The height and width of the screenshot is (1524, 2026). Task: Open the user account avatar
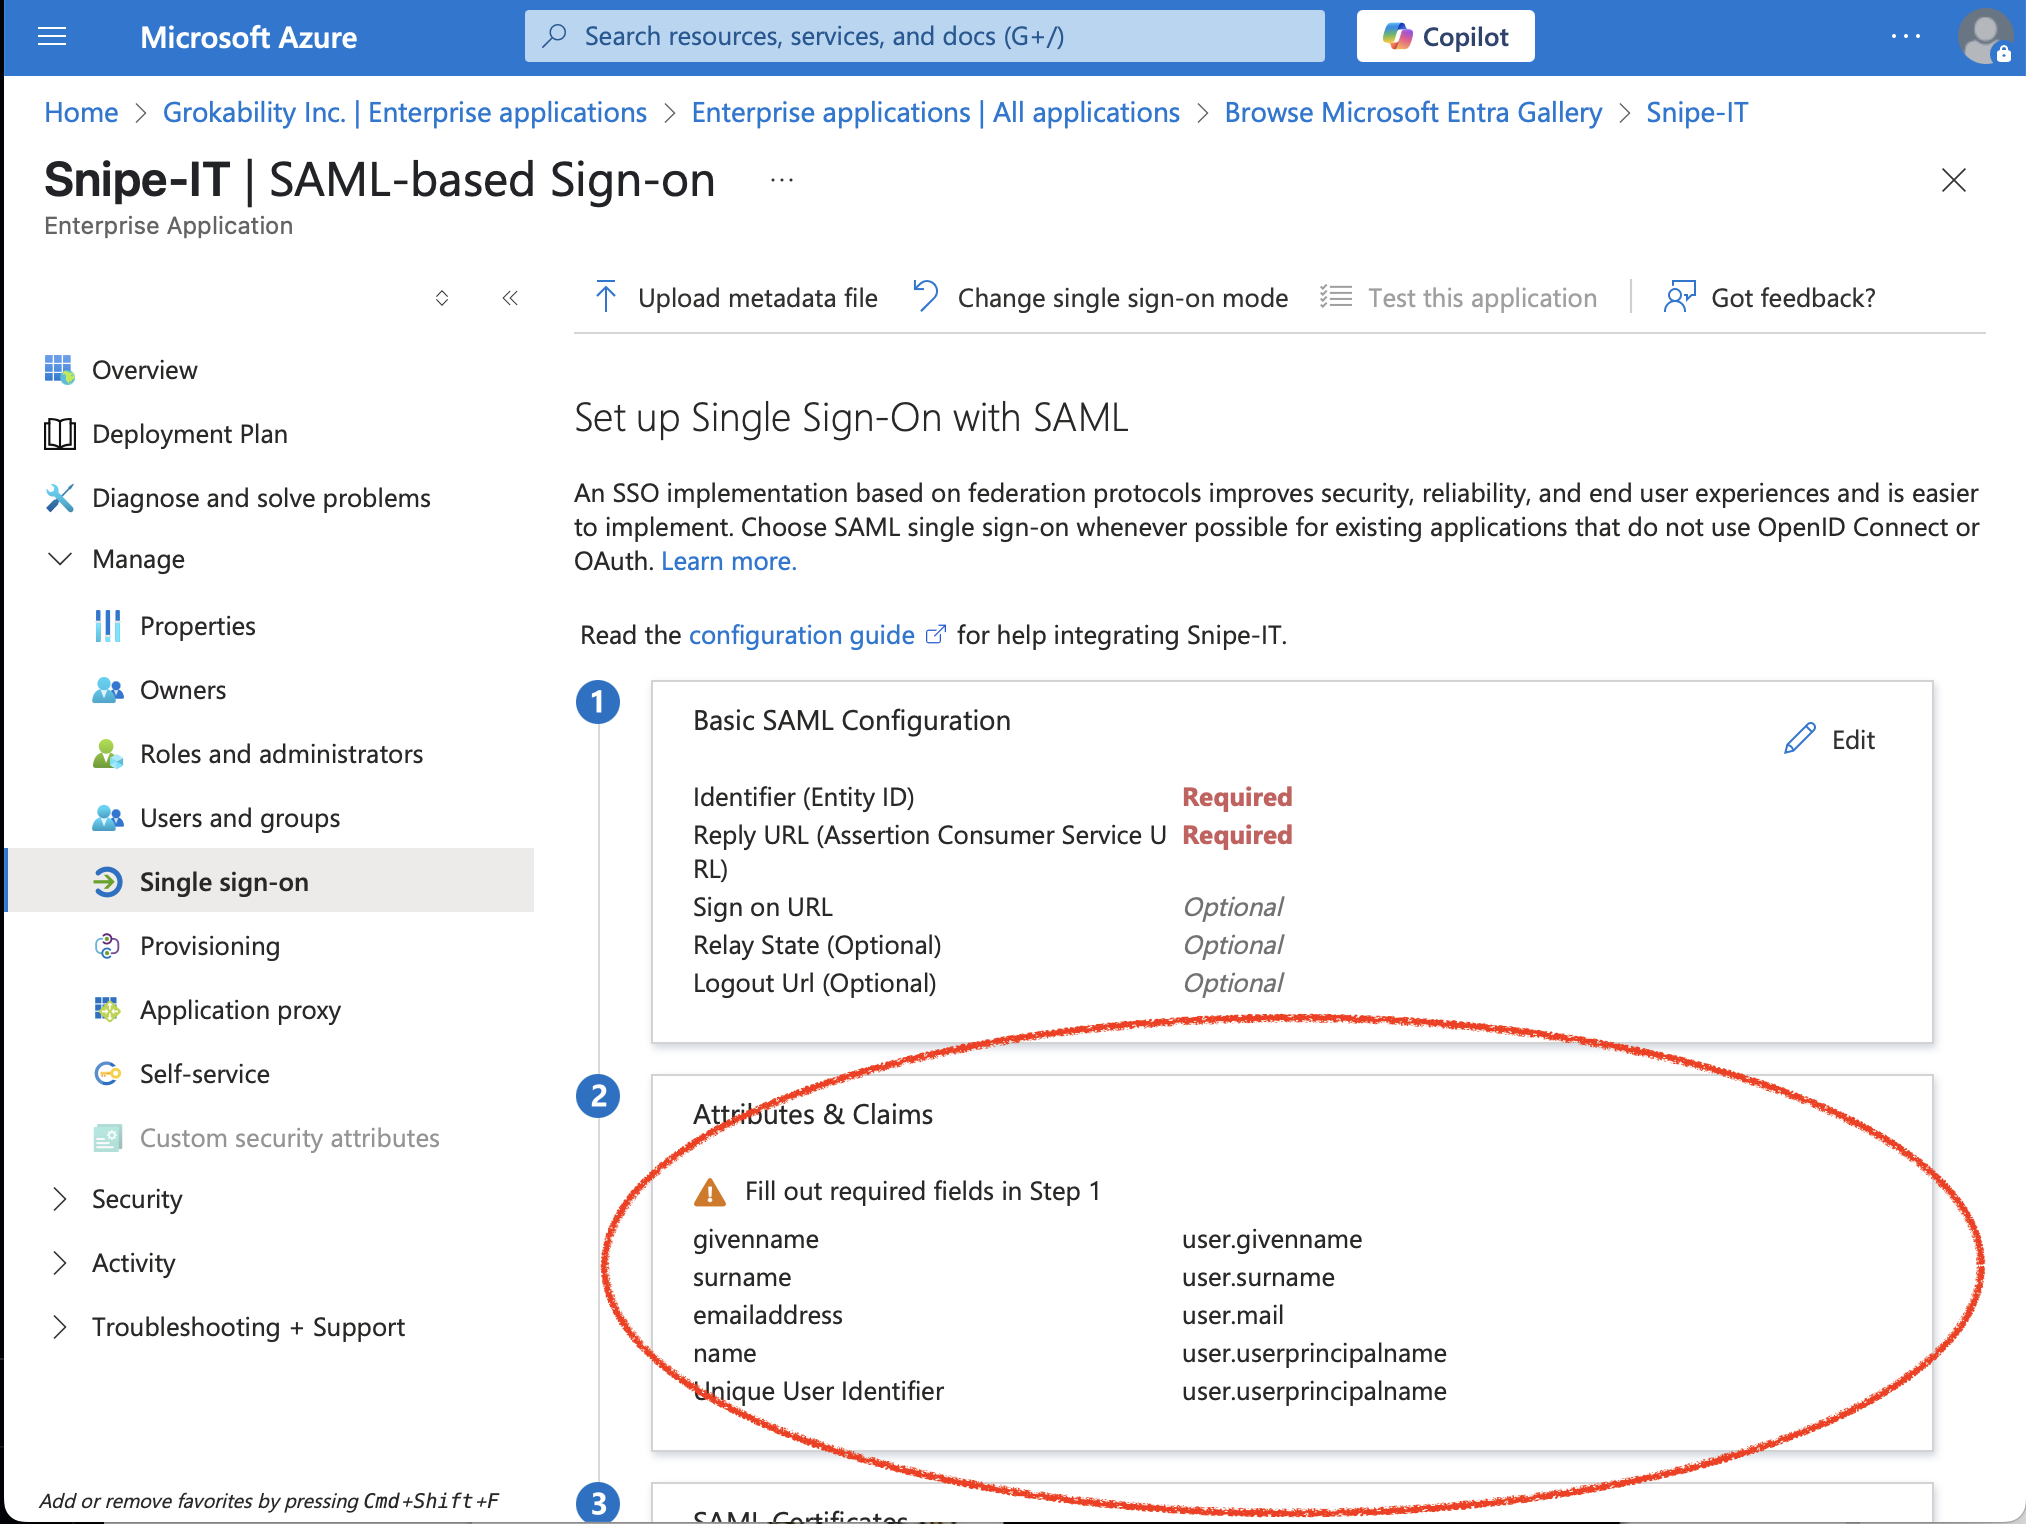click(1985, 37)
